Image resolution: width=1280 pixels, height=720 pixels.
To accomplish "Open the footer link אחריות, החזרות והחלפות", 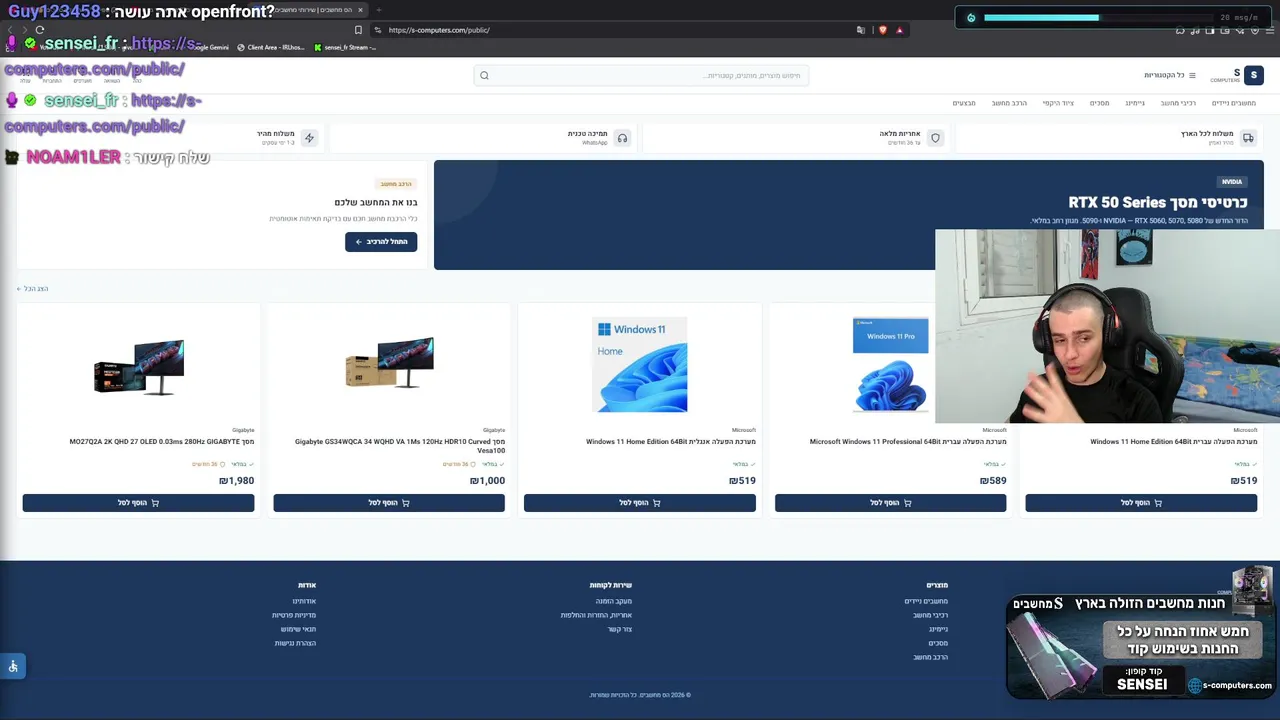I will [x=596, y=615].
